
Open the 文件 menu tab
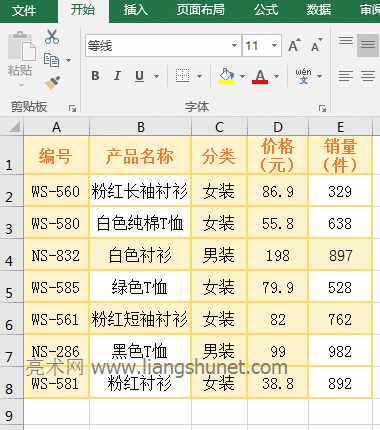24,11
